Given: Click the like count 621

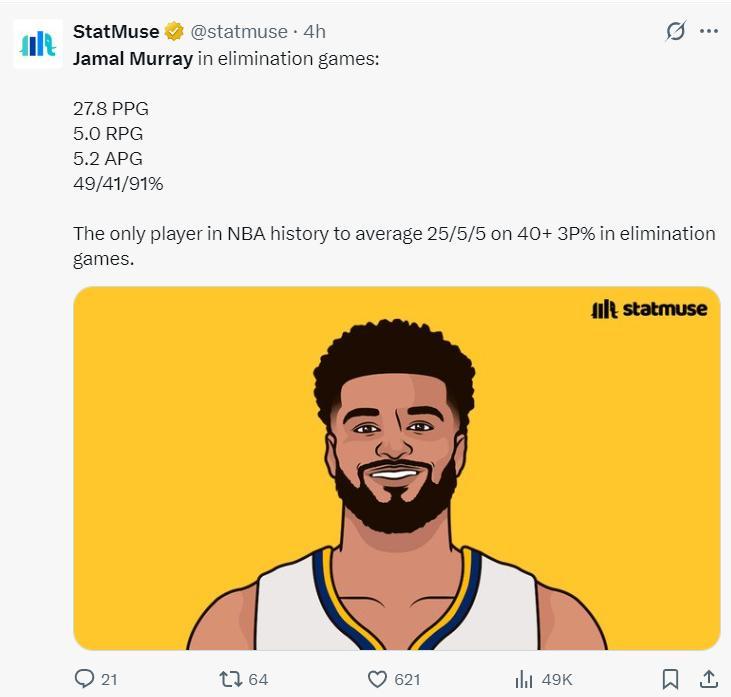Looking at the screenshot, I should [407, 679].
